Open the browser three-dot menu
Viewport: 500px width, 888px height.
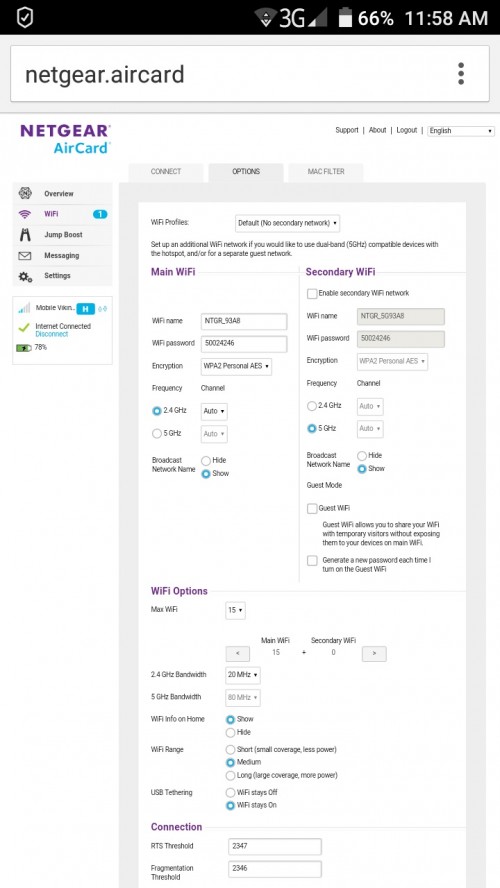pos(461,74)
